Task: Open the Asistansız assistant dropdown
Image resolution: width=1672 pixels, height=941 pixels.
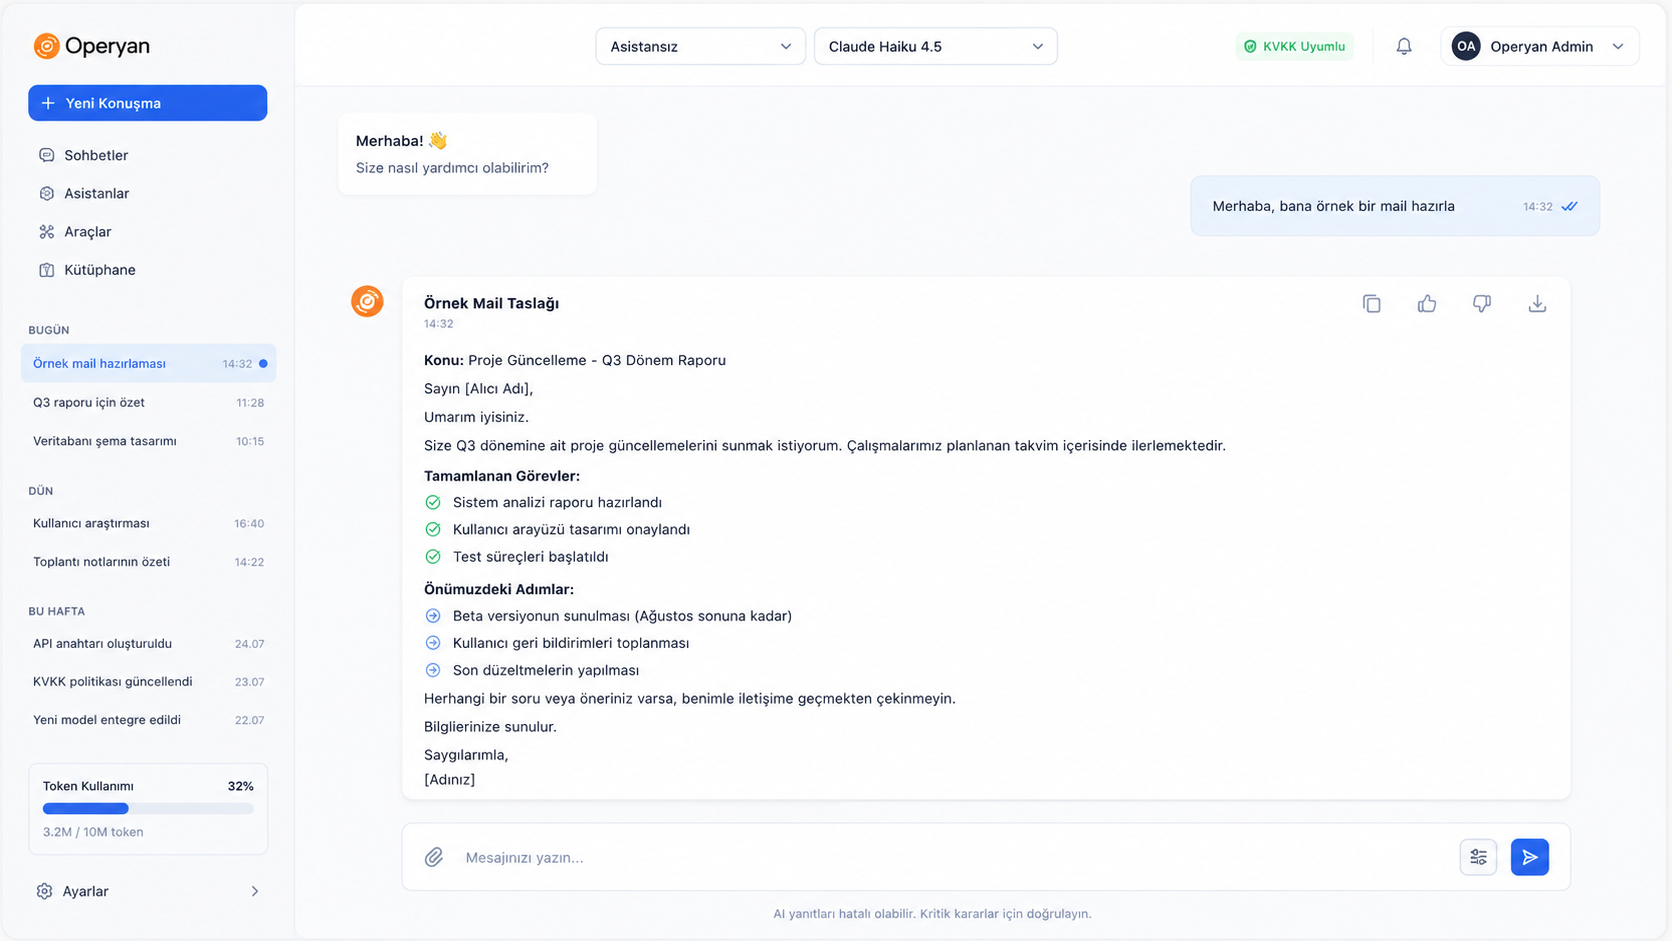Action: [700, 46]
